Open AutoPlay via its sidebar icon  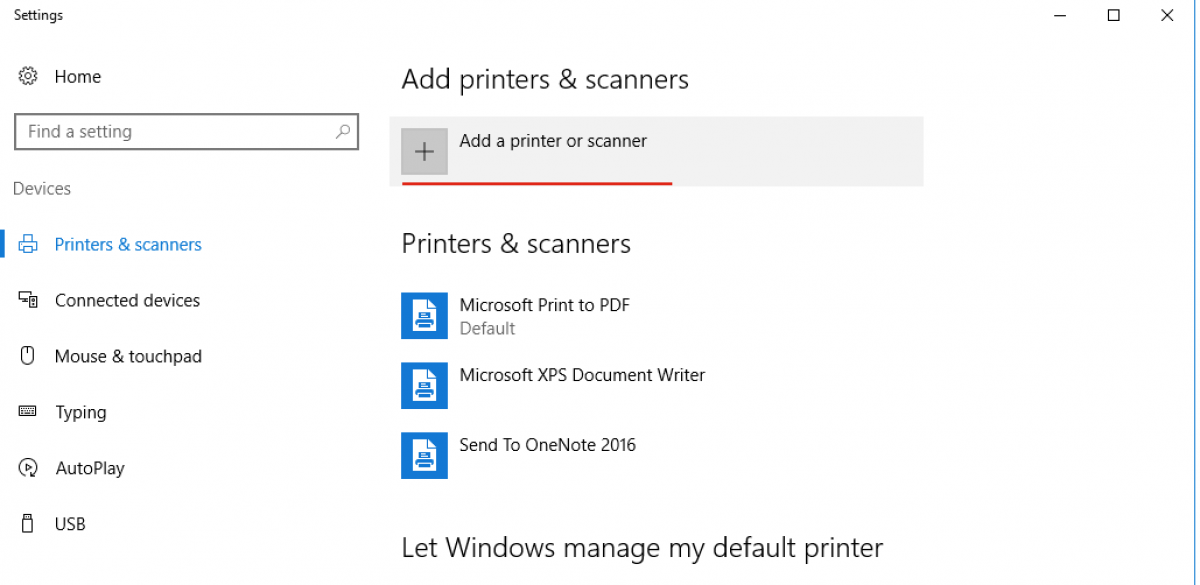[28, 468]
